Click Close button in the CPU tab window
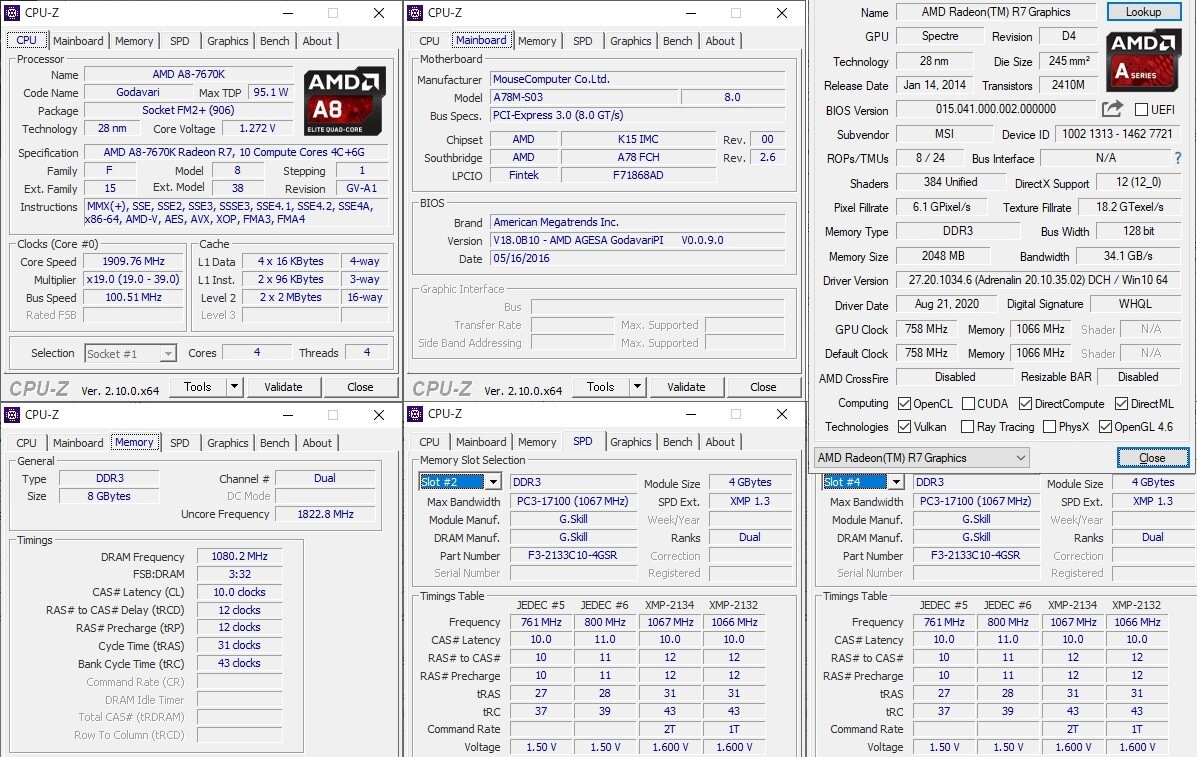 (360, 387)
